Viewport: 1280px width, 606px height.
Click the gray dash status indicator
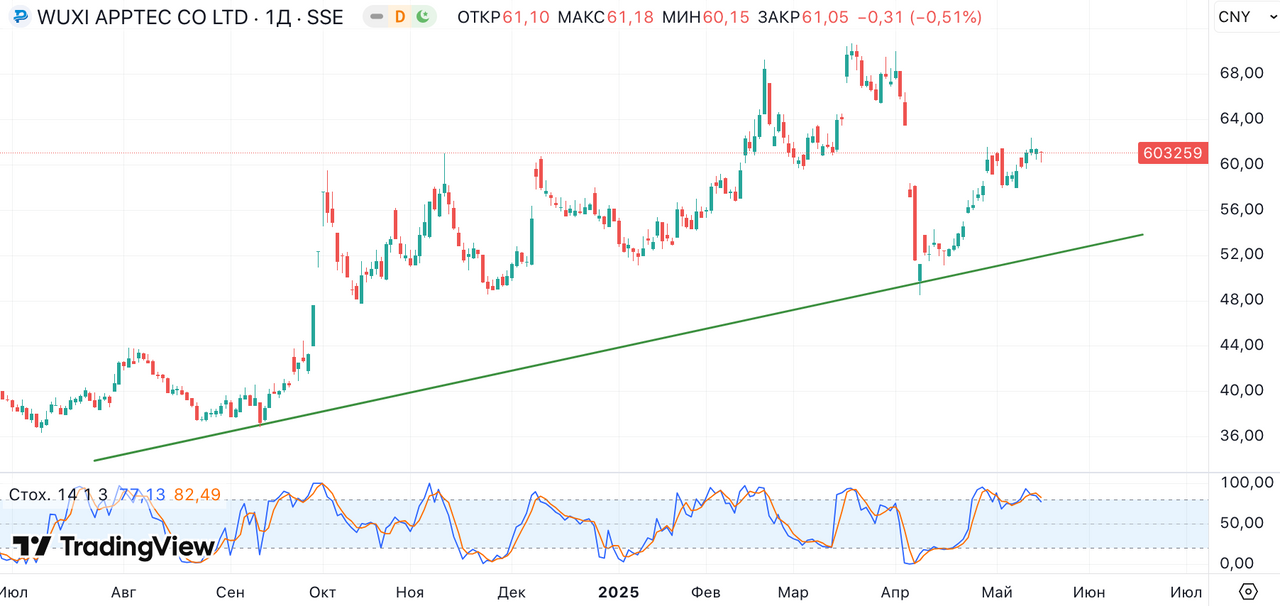376,17
